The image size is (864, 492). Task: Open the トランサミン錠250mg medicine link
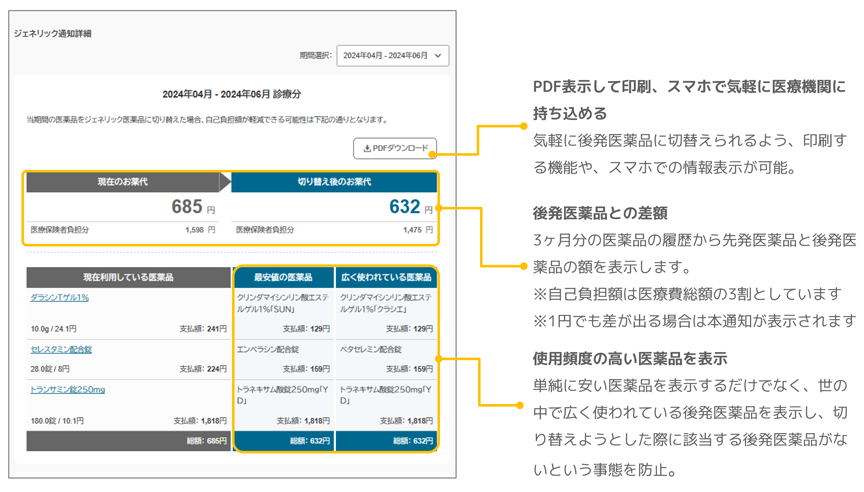[x=68, y=390]
